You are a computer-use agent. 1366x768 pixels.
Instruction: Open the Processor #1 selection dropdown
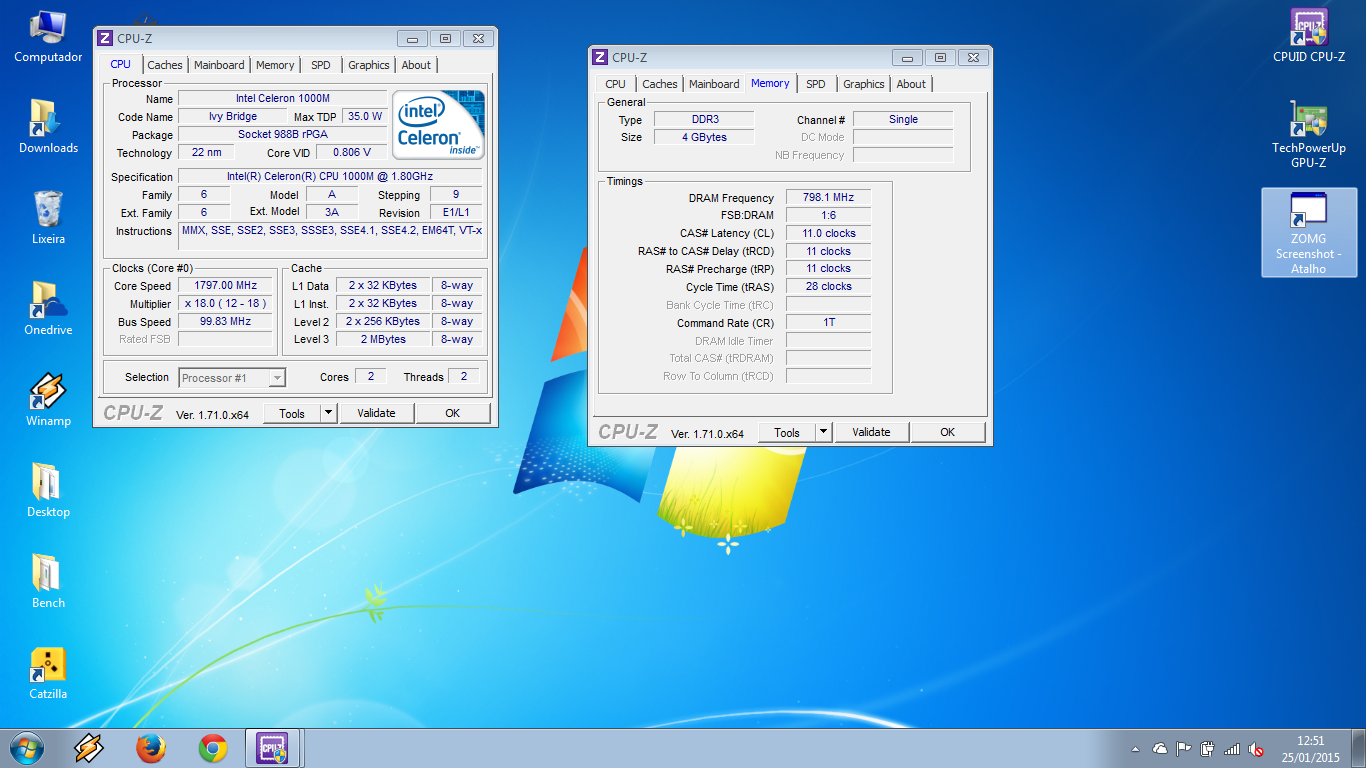(x=232, y=377)
